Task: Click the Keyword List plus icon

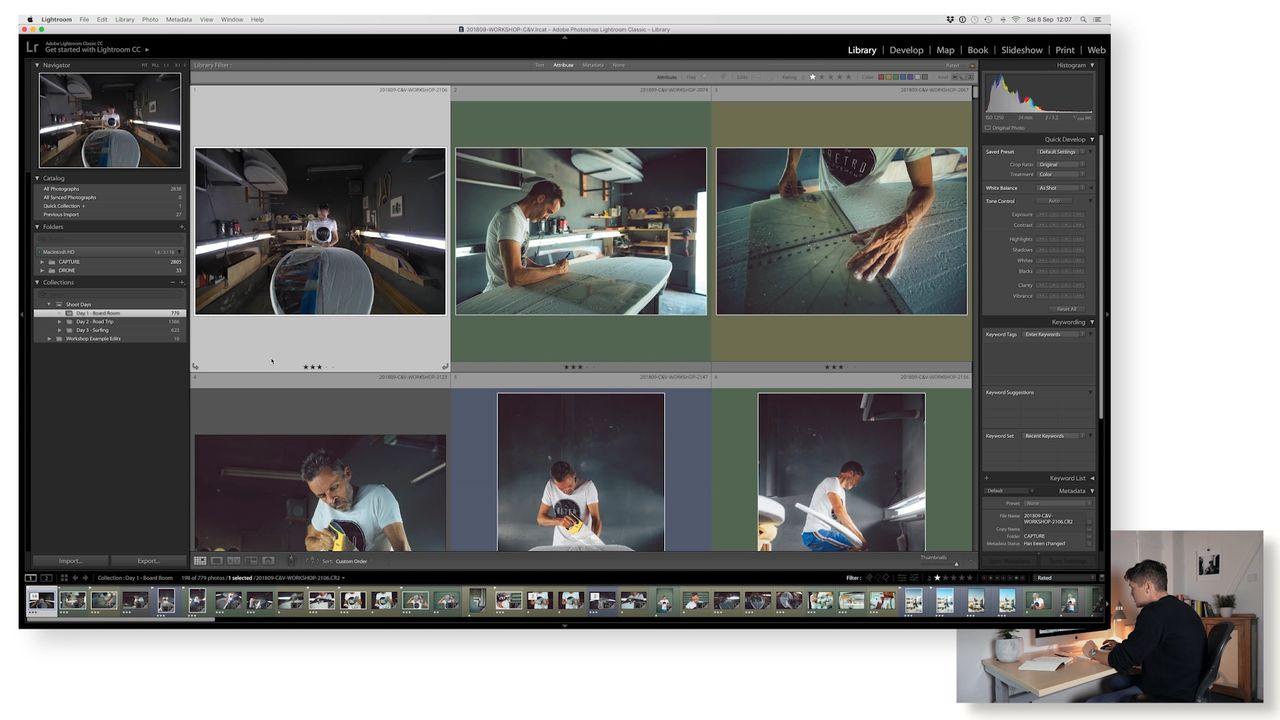Action: pyautogui.click(x=987, y=478)
